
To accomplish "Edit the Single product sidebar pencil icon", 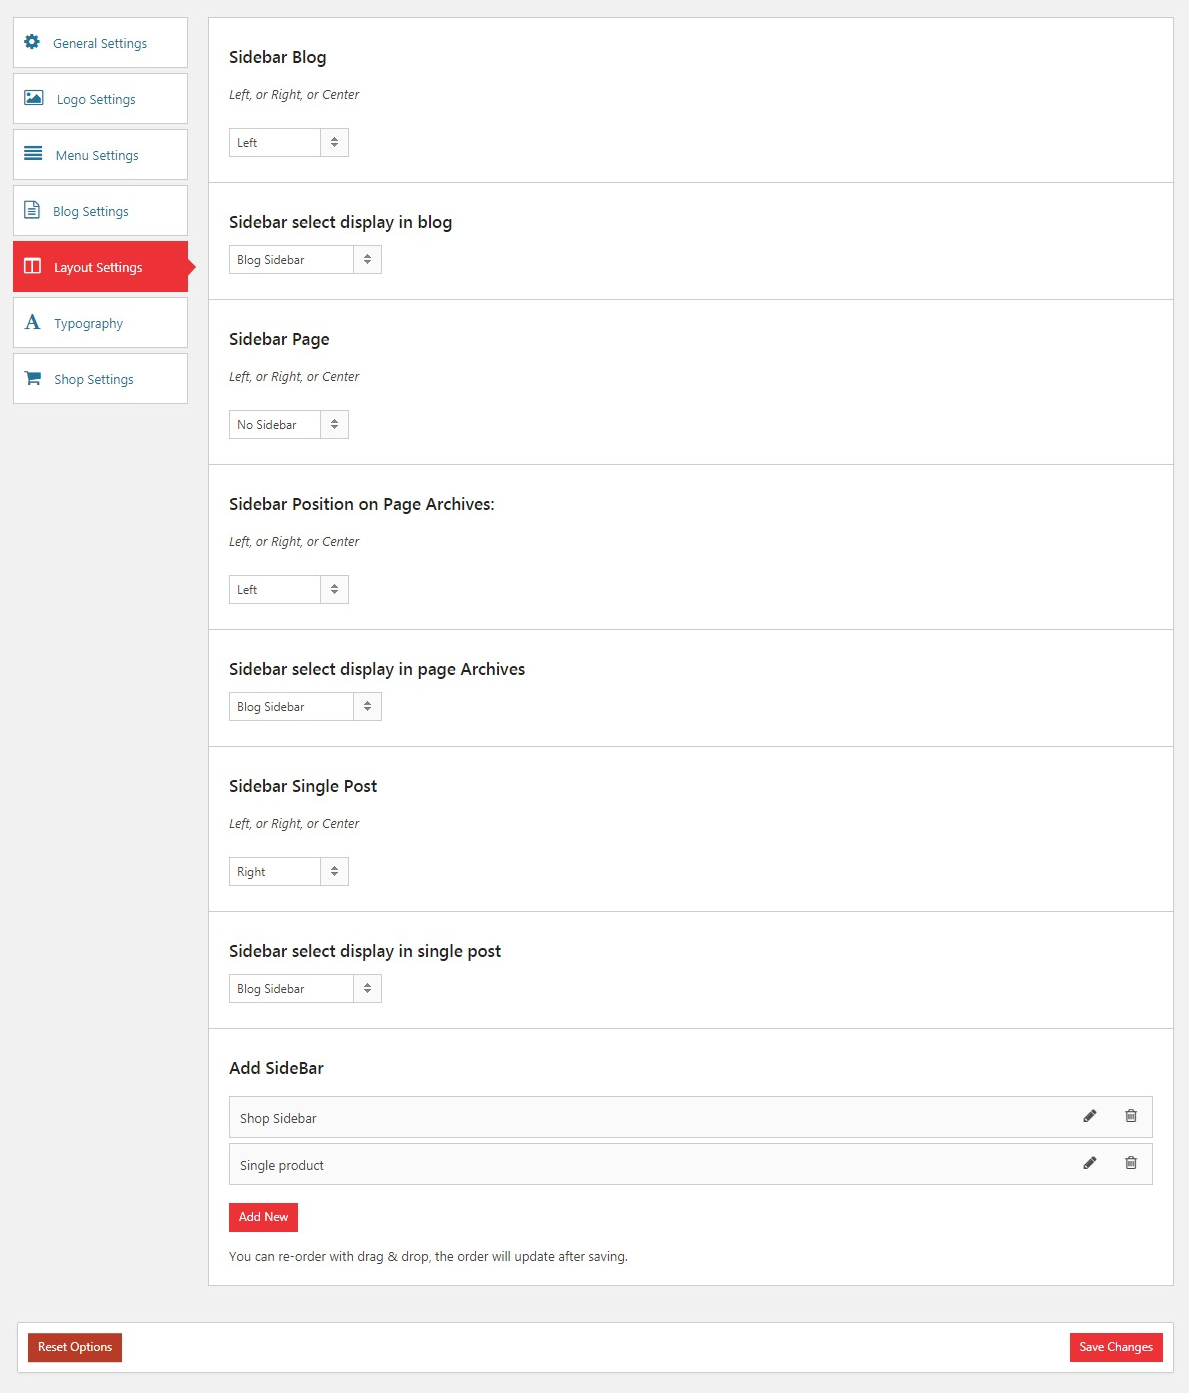I will pos(1090,1163).
